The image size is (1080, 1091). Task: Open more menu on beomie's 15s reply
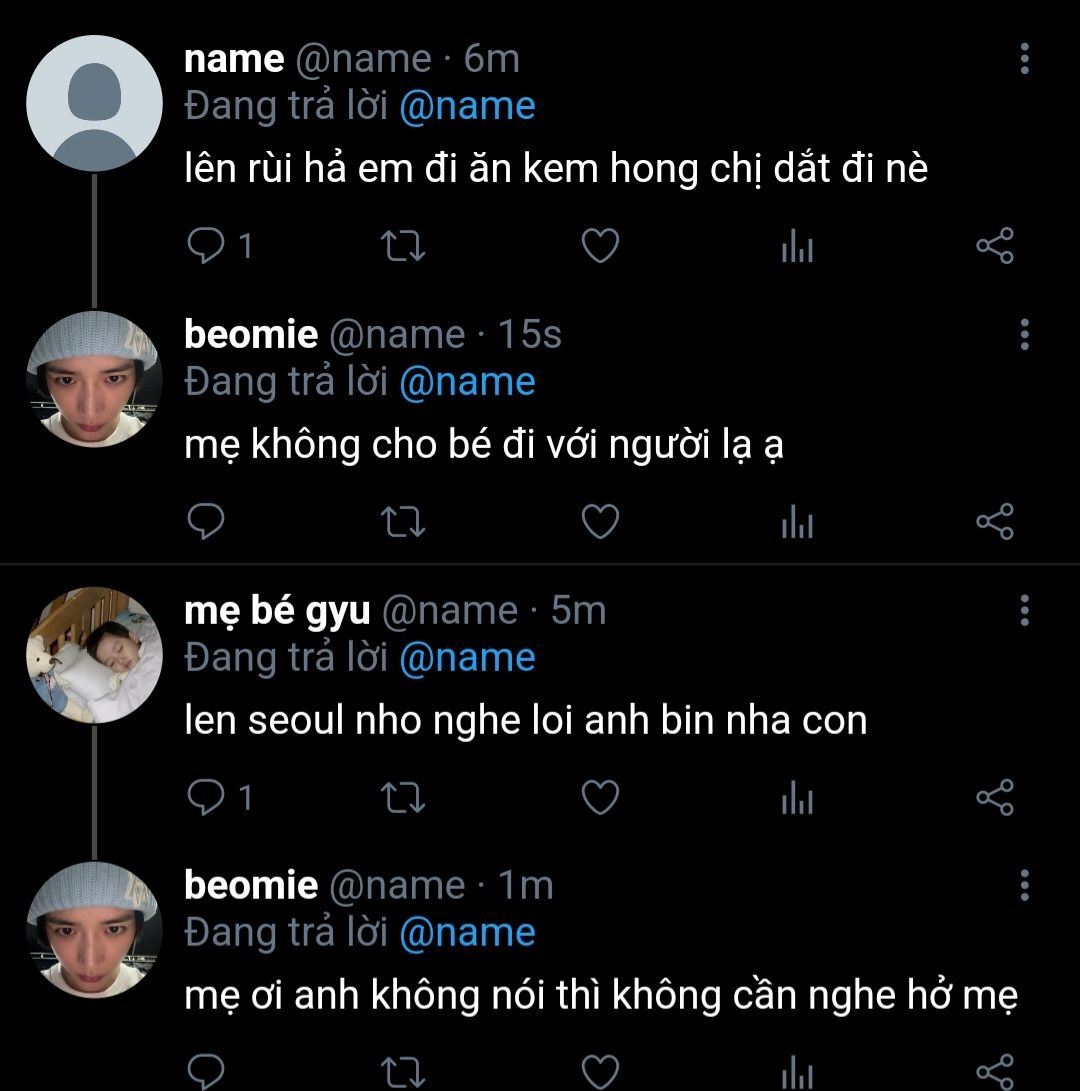tap(1024, 335)
